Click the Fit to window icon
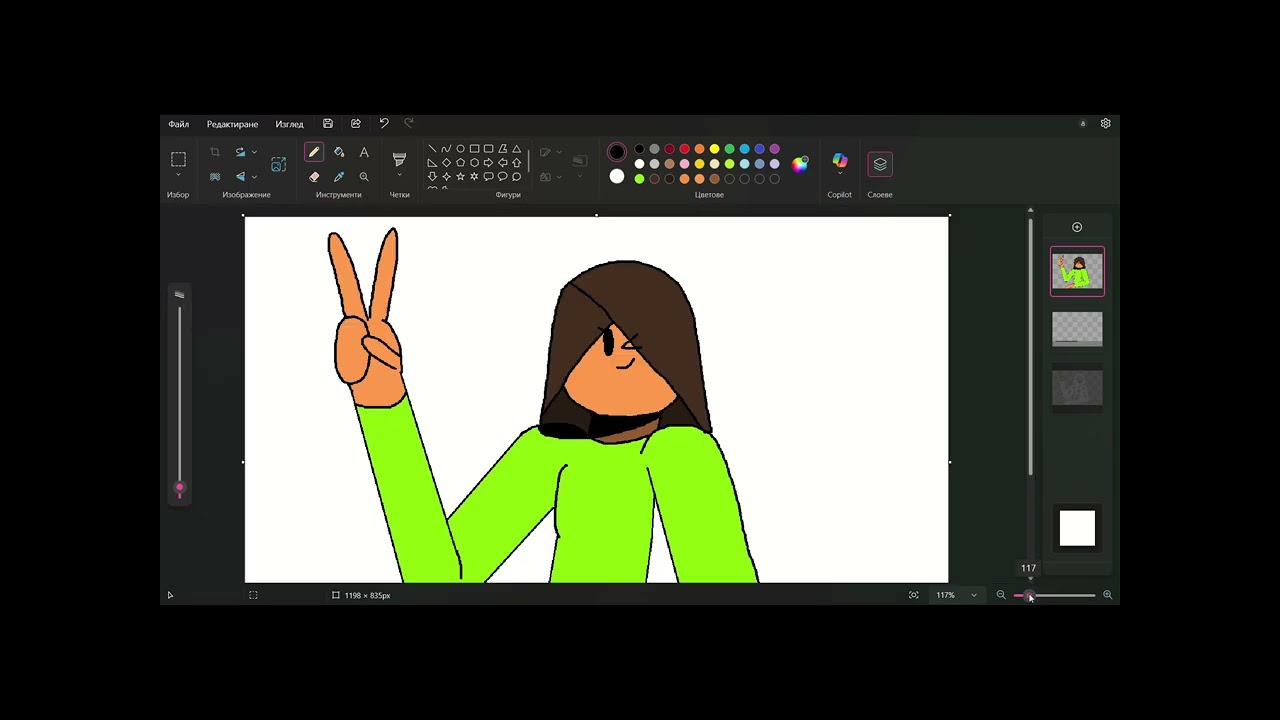 click(x=913, y=595)
